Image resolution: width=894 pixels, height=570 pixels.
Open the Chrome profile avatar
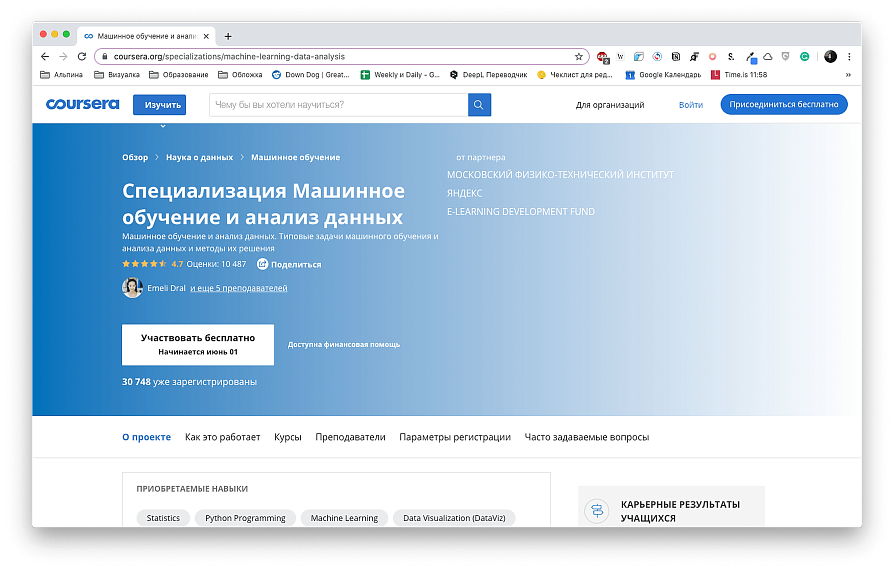point(830,56)
